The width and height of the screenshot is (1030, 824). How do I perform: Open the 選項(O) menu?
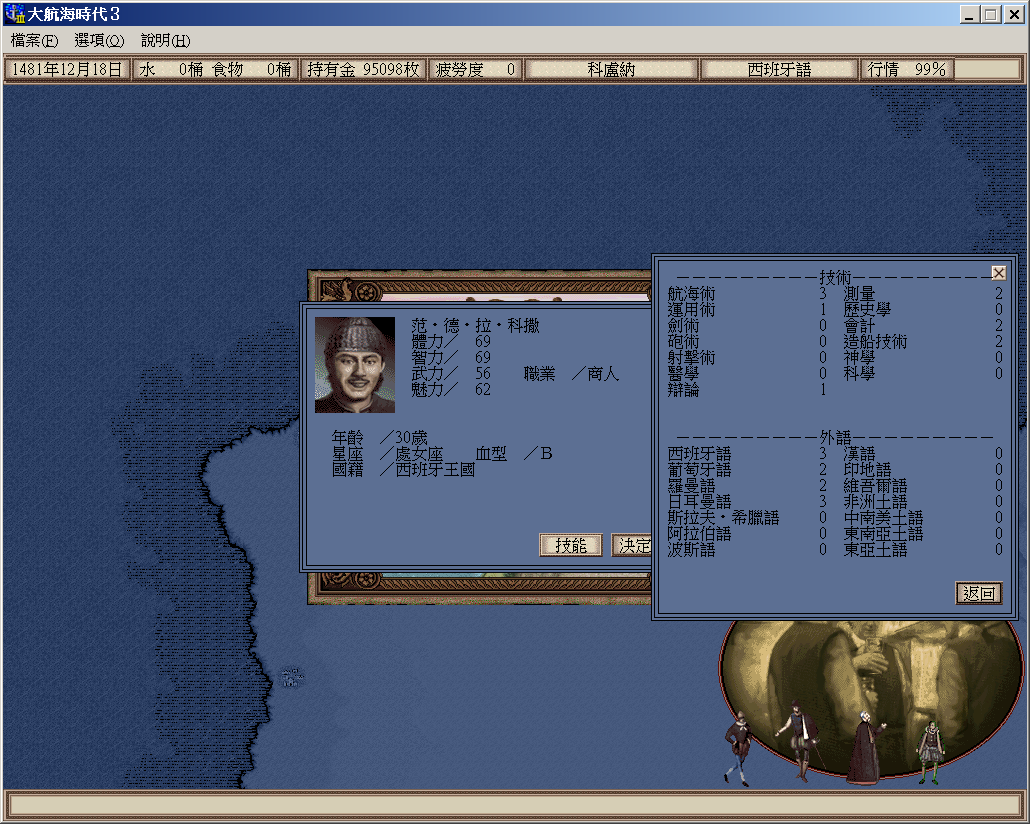[99, 41]
